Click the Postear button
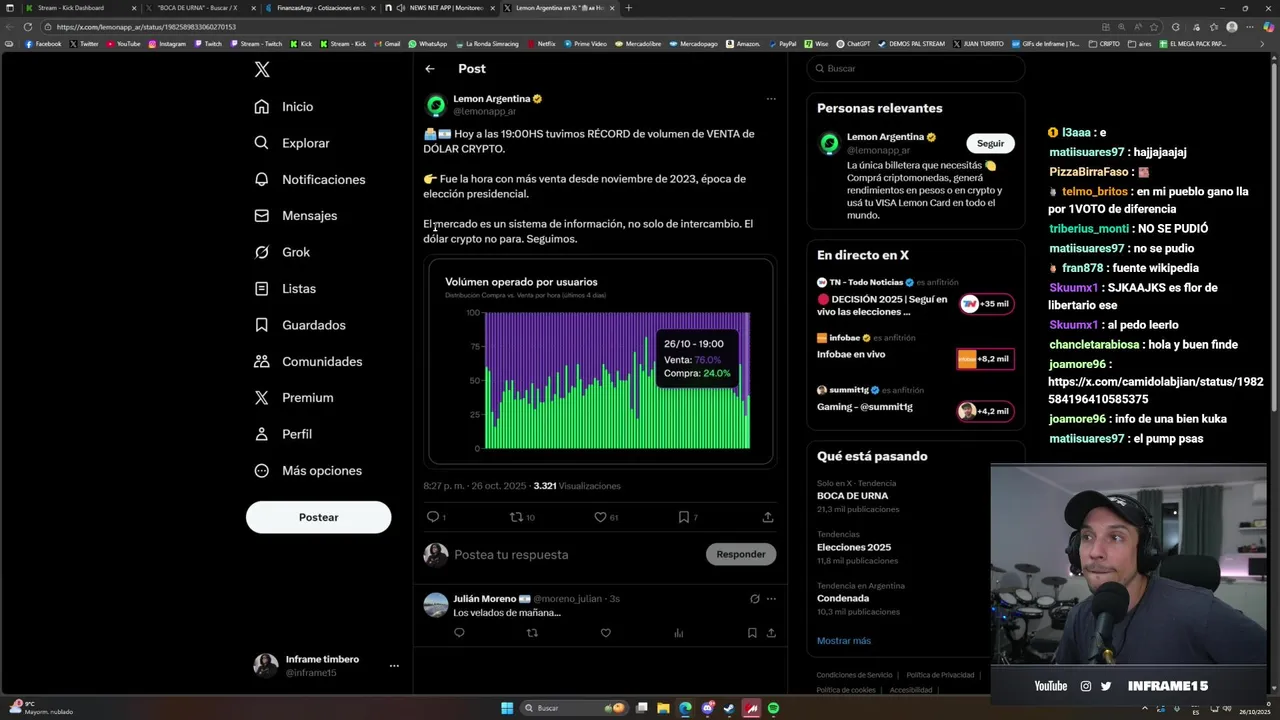 click(x=318, y=517)
